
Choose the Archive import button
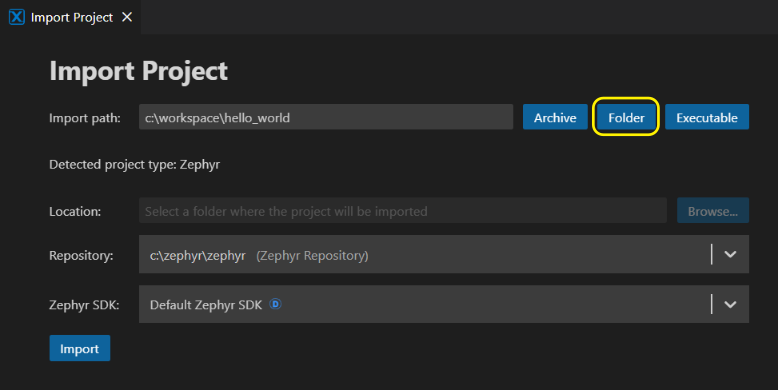point(555,117)
